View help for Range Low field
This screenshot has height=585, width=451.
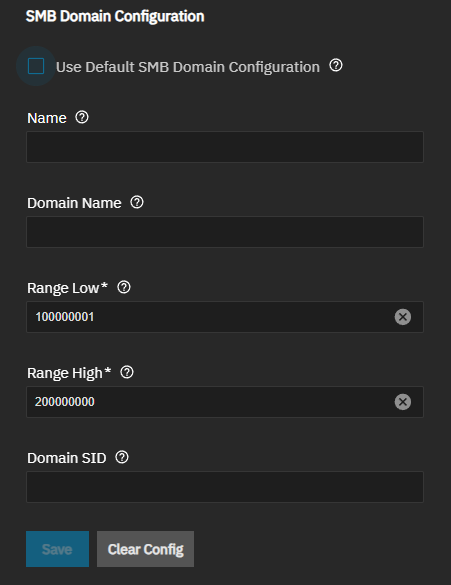124,287
